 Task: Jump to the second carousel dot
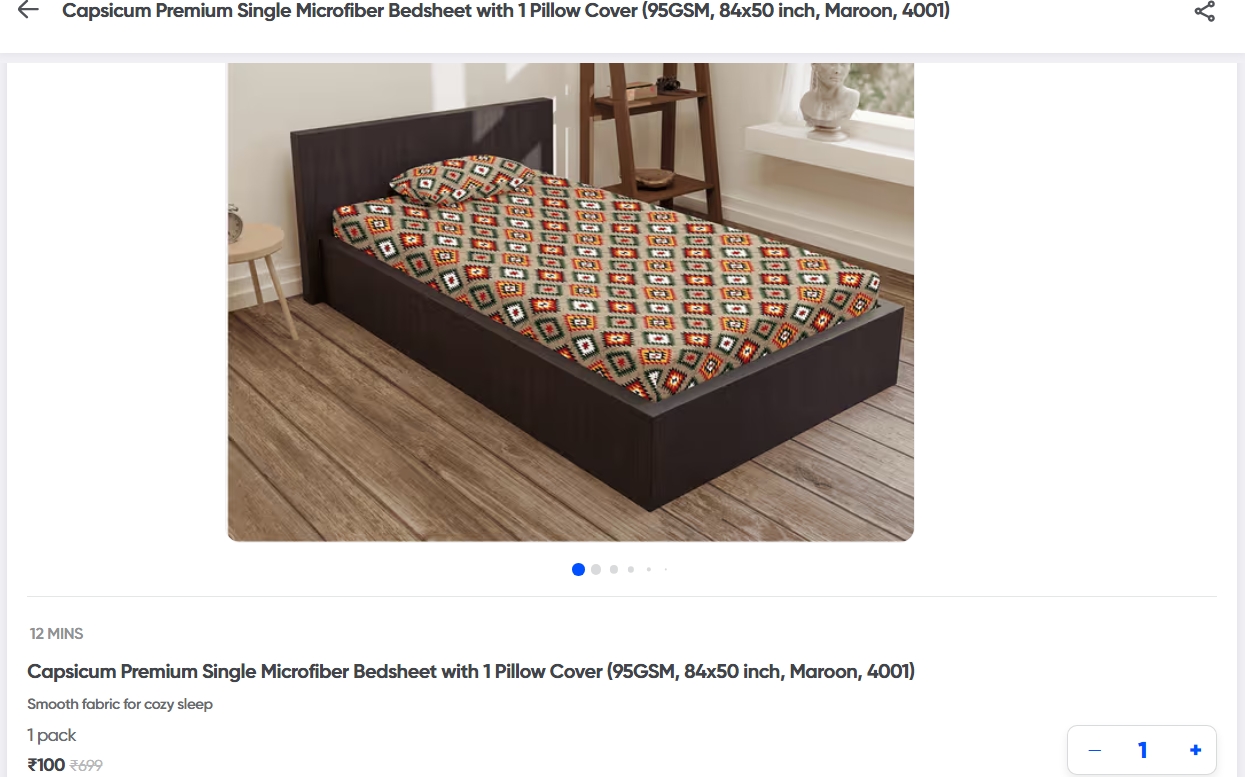596,569
